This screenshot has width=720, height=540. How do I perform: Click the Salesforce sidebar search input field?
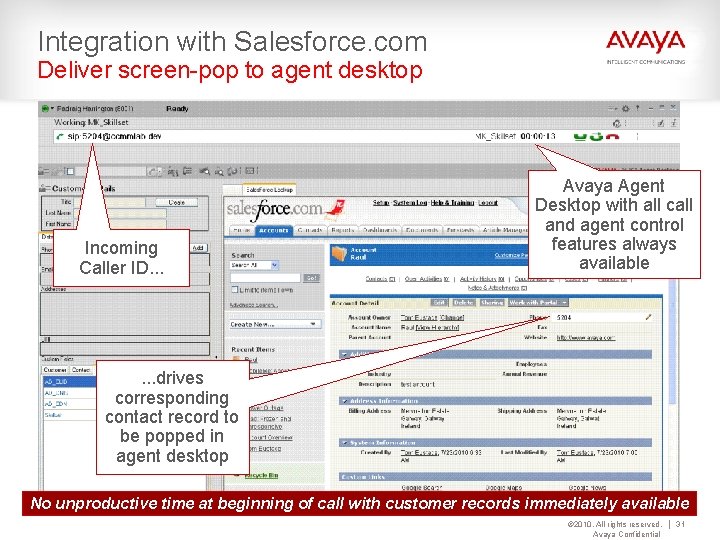pyautogui.click(x=265, y=278)
